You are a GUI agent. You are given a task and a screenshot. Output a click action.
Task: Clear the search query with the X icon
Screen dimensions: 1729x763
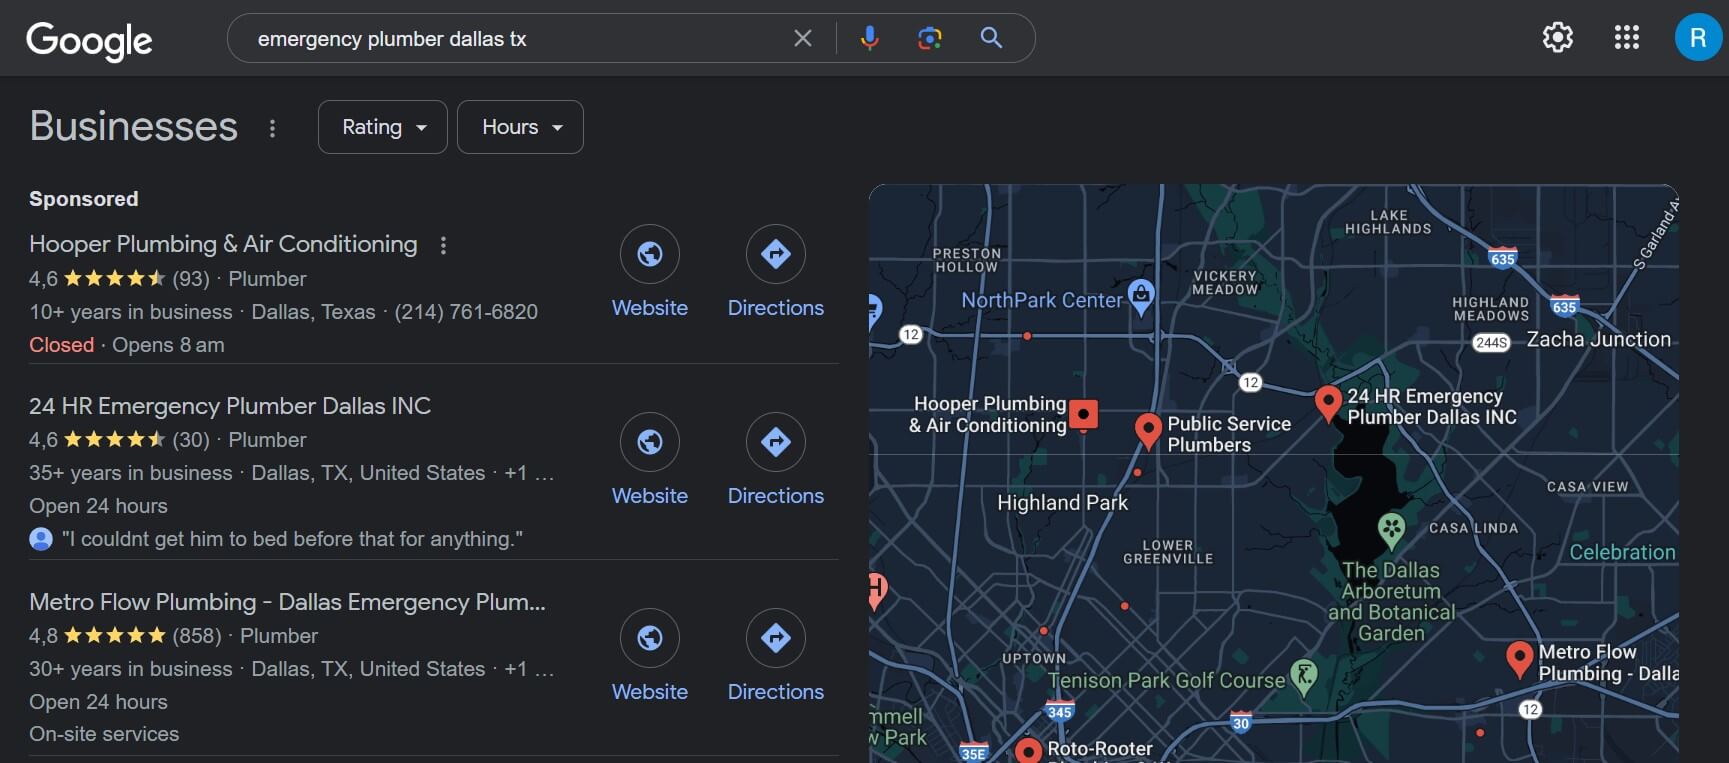tap(803, 38)
